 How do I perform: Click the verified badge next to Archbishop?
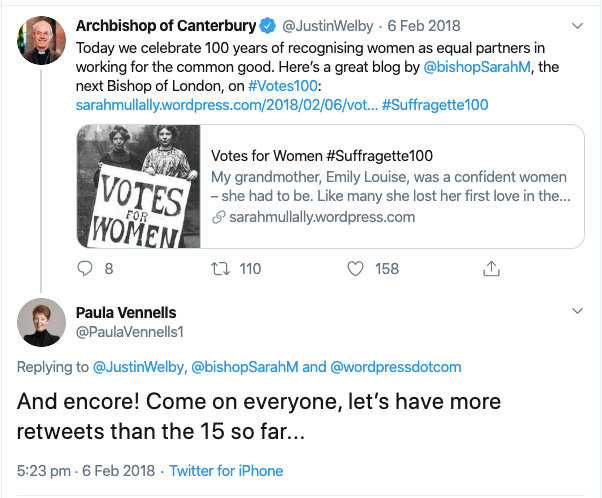(266, 25)
